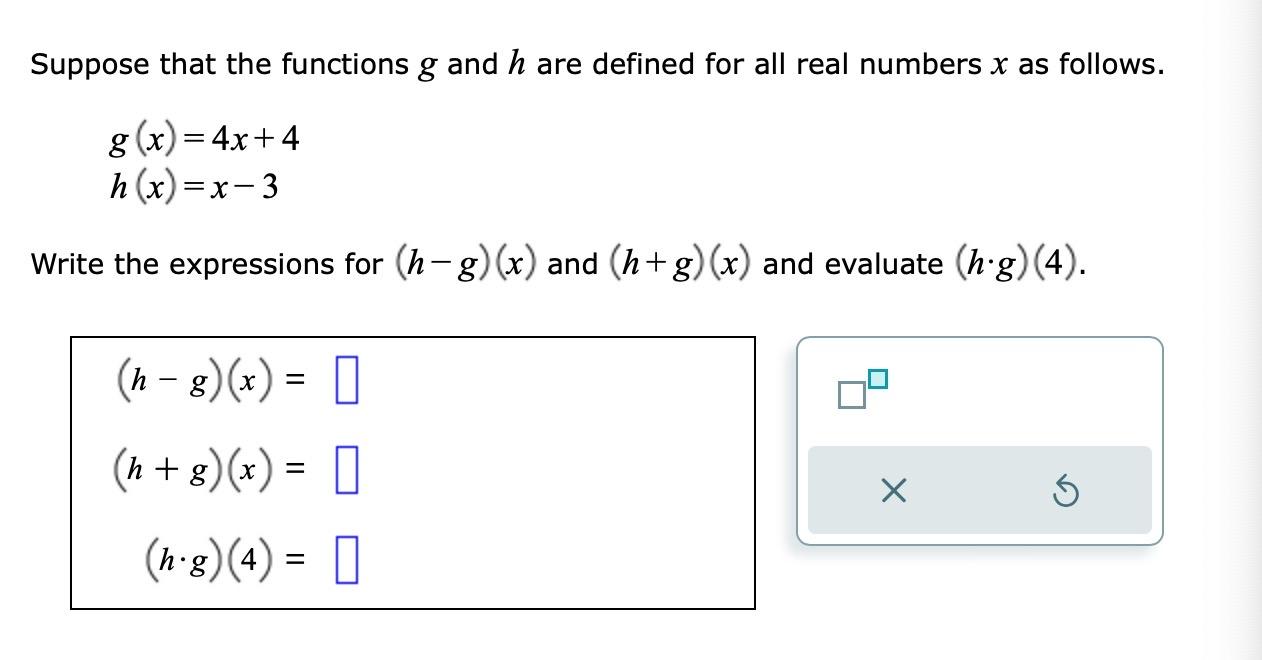Click the math palette panel
This screenshot has height=660, width=1262.
click(x=980, y=440)
